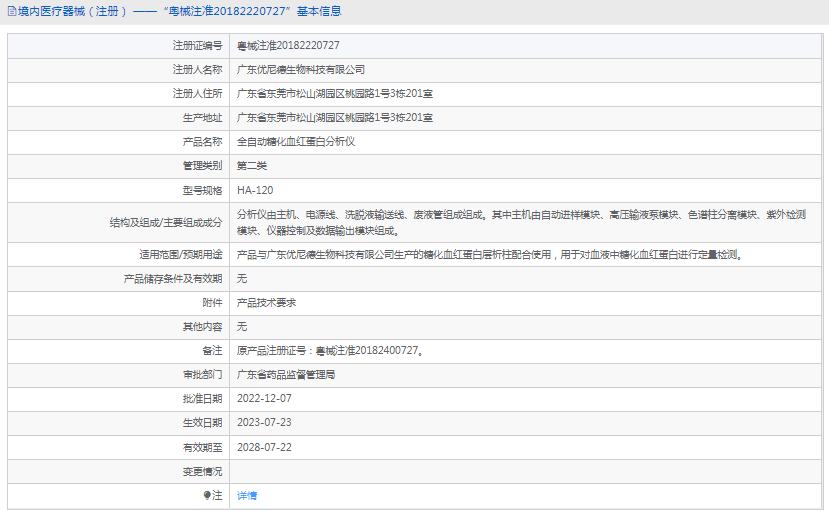
Task: Select product name 全自动糖化血红蛋白分析仪
Action: (x=296, y=142)
